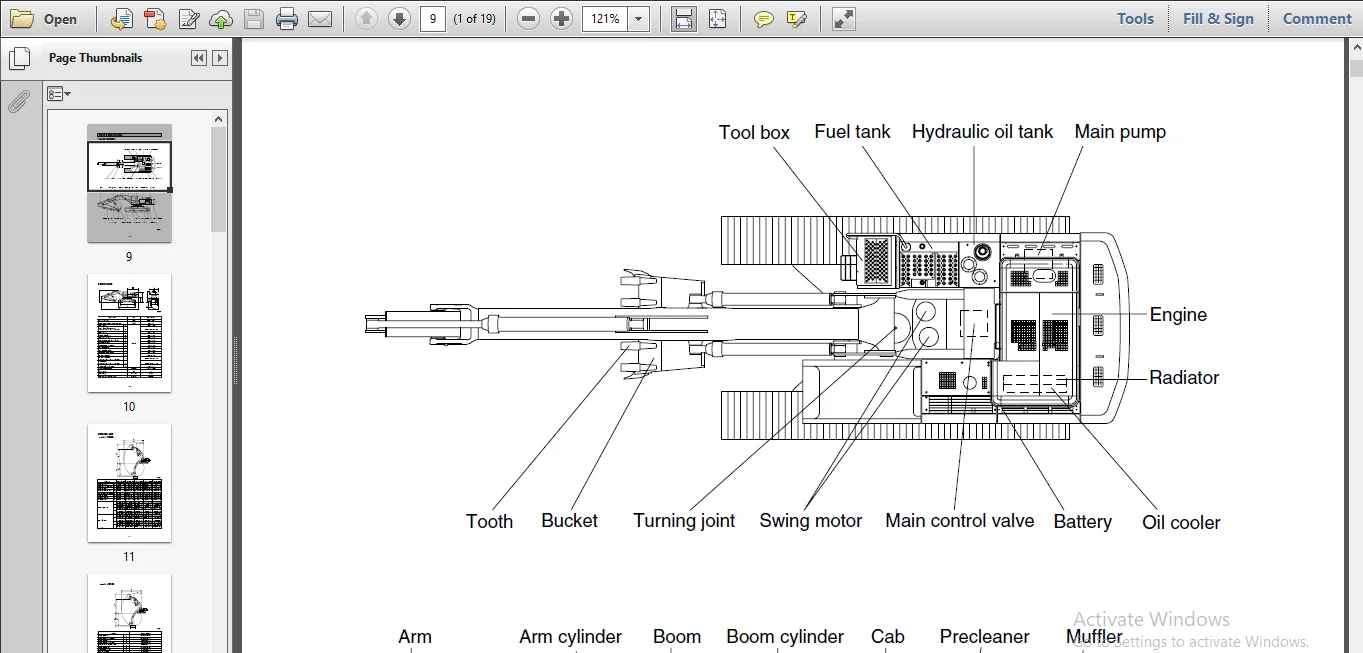Click the 'Hydraulic oil tank' label
The height and width of the screenshot is (653, 1363).
click(982, 131)
